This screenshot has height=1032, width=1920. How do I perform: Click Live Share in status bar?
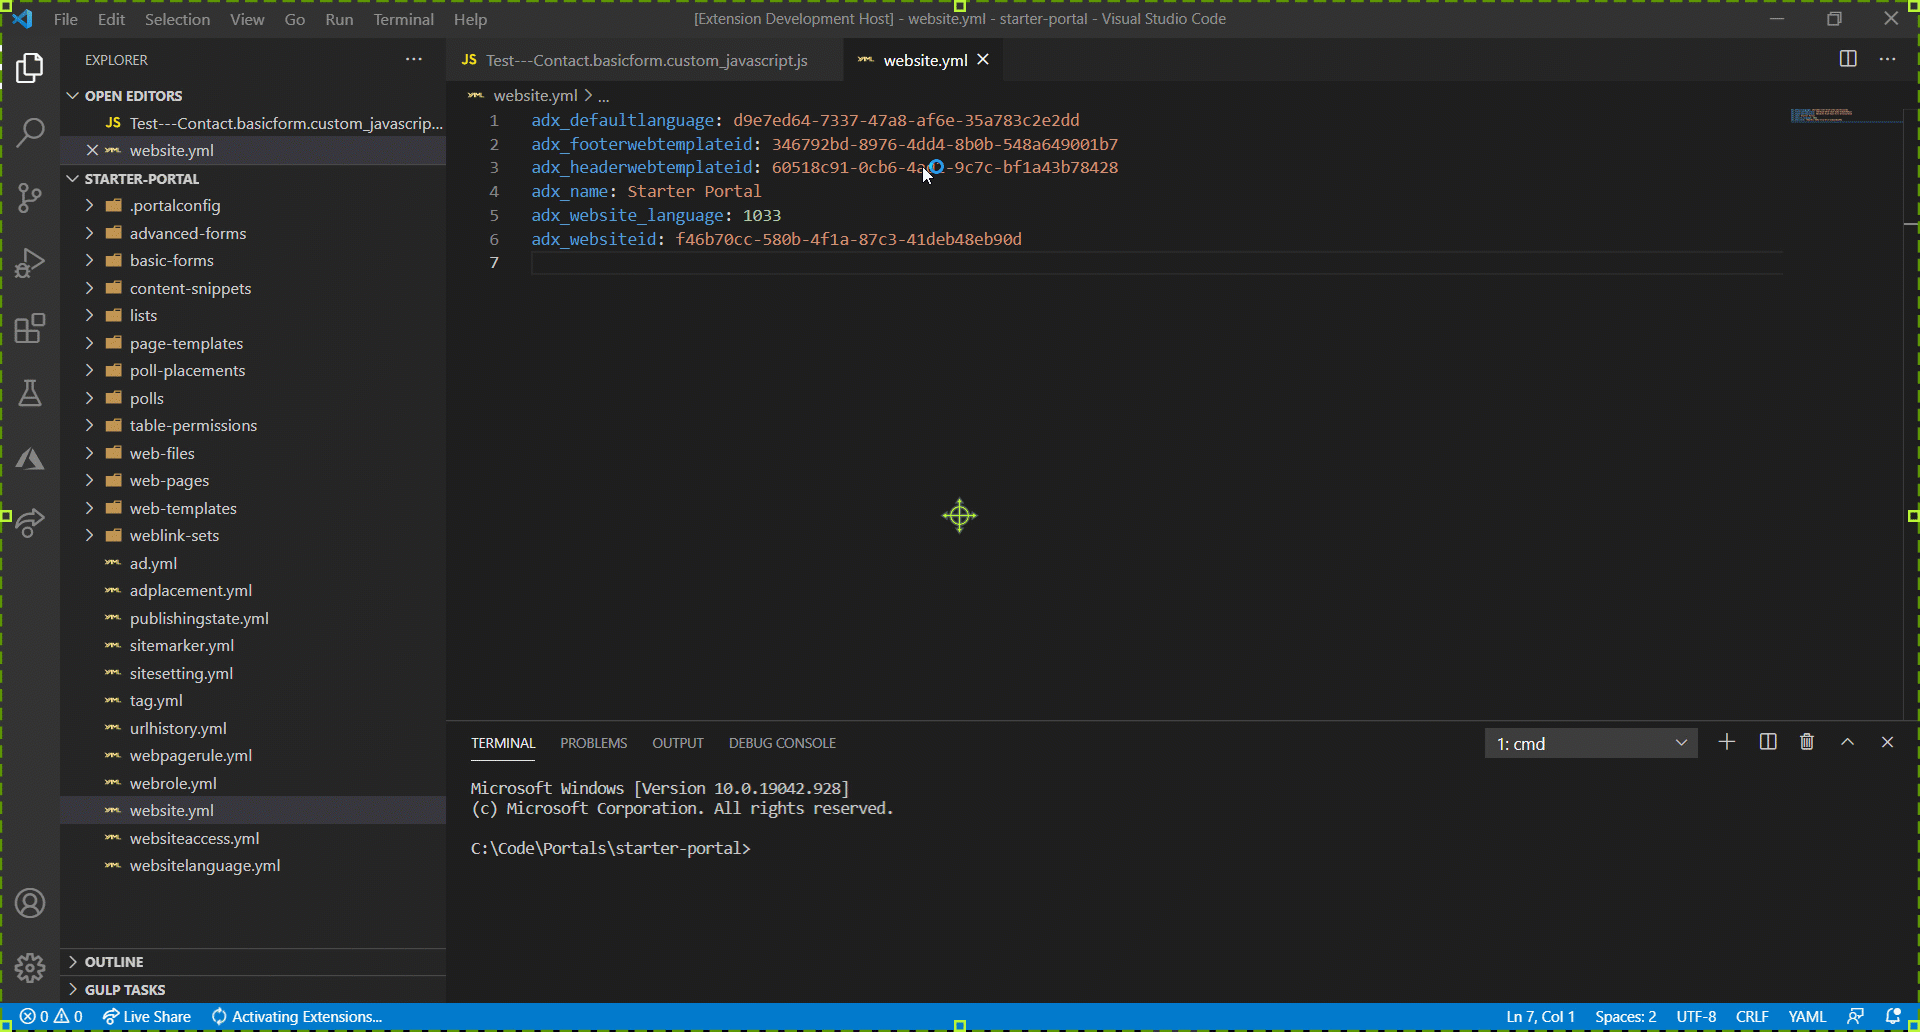147,1016
